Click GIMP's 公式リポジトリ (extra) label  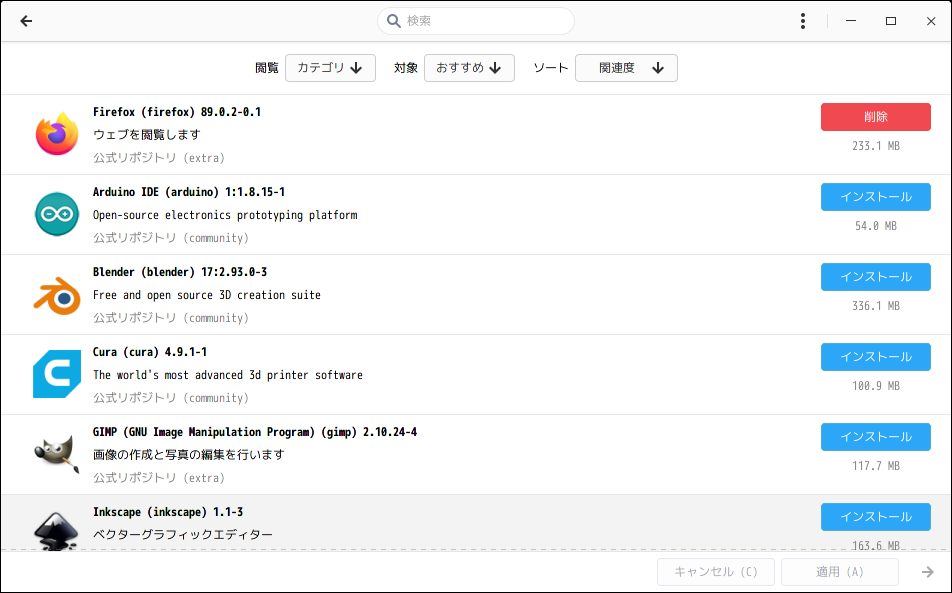point(159,479)
